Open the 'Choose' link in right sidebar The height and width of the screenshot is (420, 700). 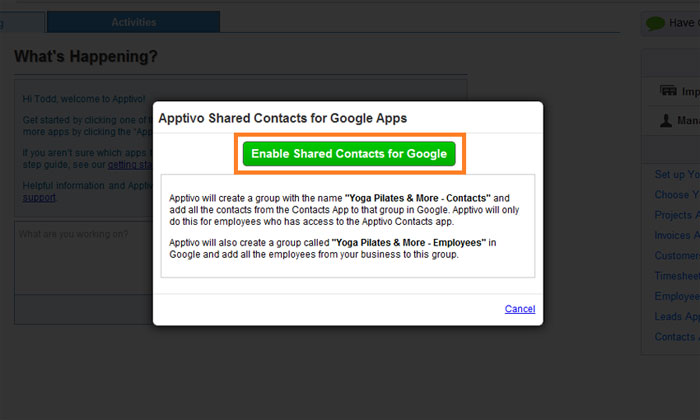click(676, 195)
